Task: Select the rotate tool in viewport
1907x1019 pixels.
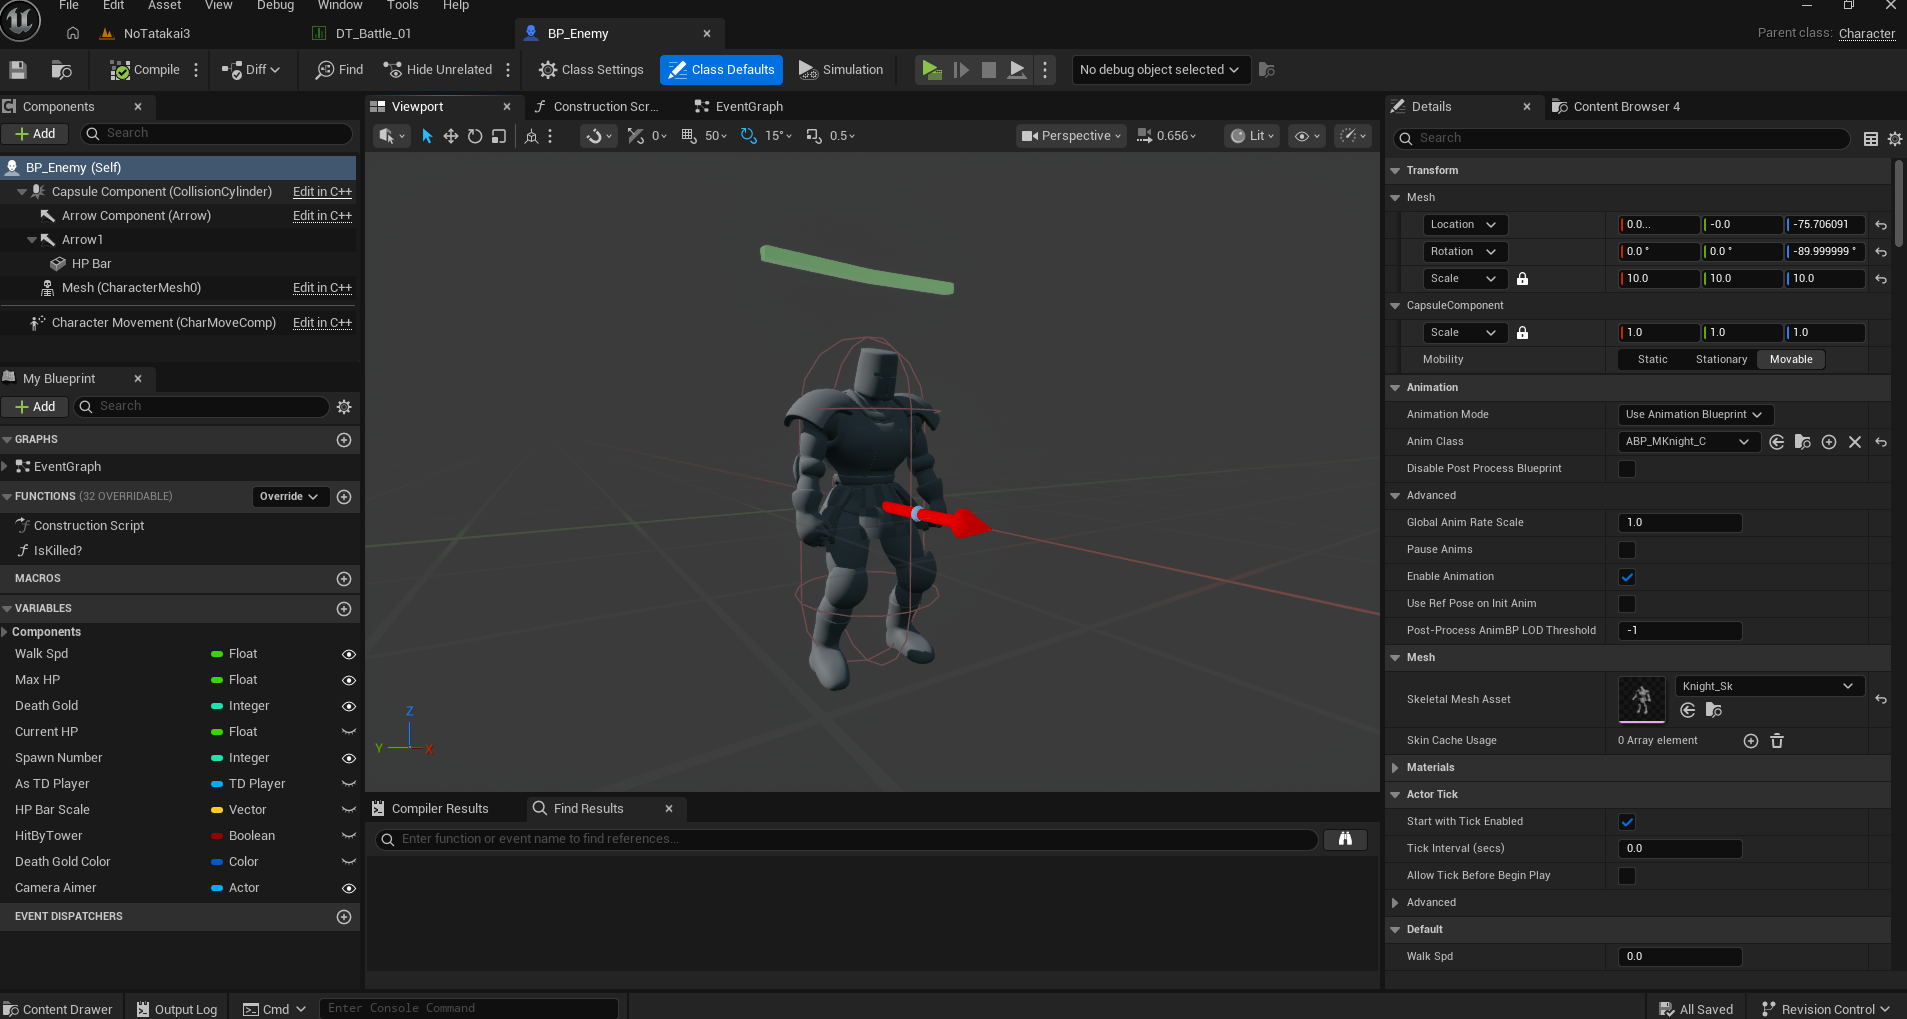Action: pos(475,136)
